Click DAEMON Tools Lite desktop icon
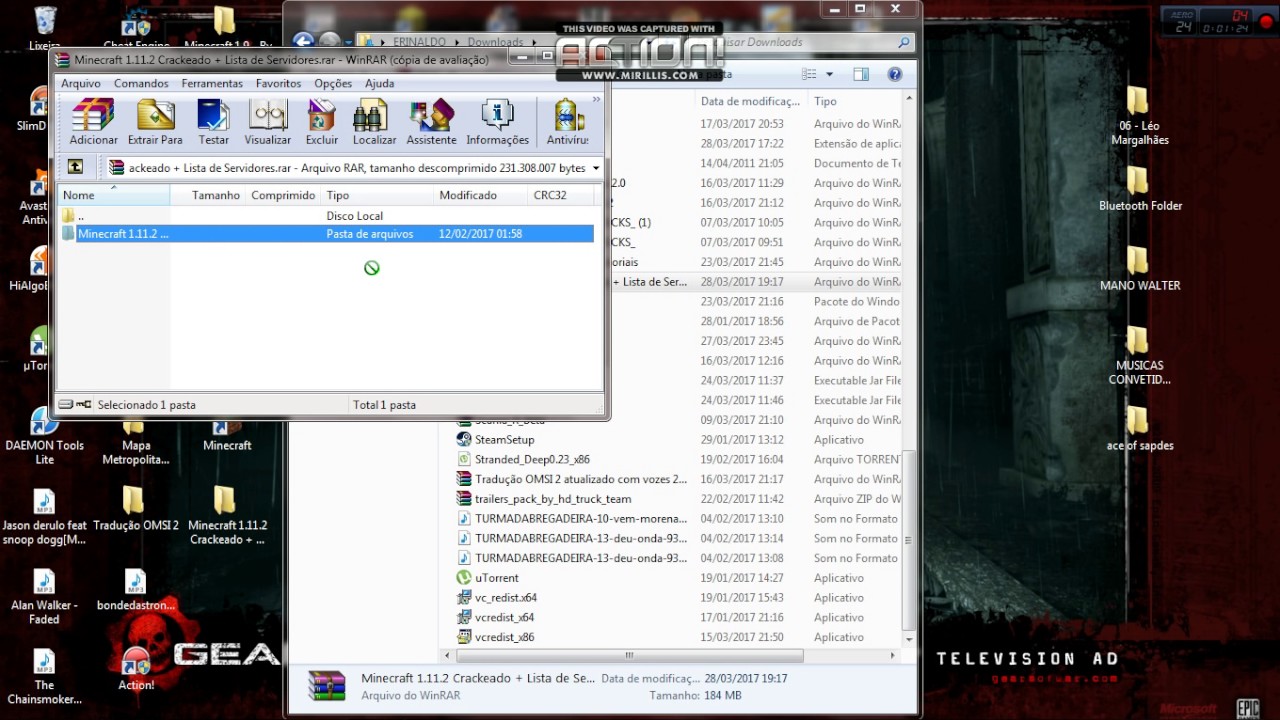 pyautogui.click(x=44, y=437)
